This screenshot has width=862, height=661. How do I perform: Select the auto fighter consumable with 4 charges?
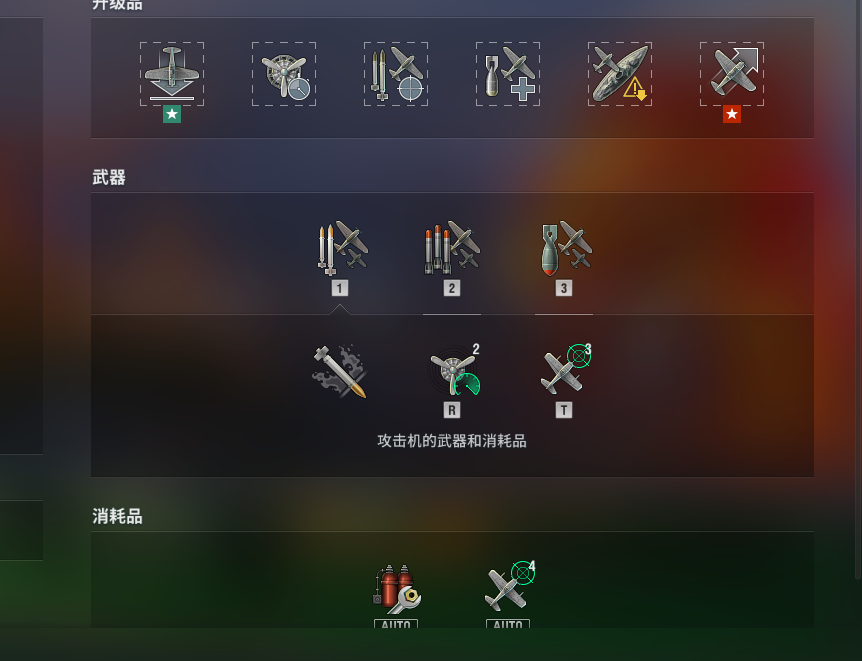pyautogui.click(x=508, y=594)
